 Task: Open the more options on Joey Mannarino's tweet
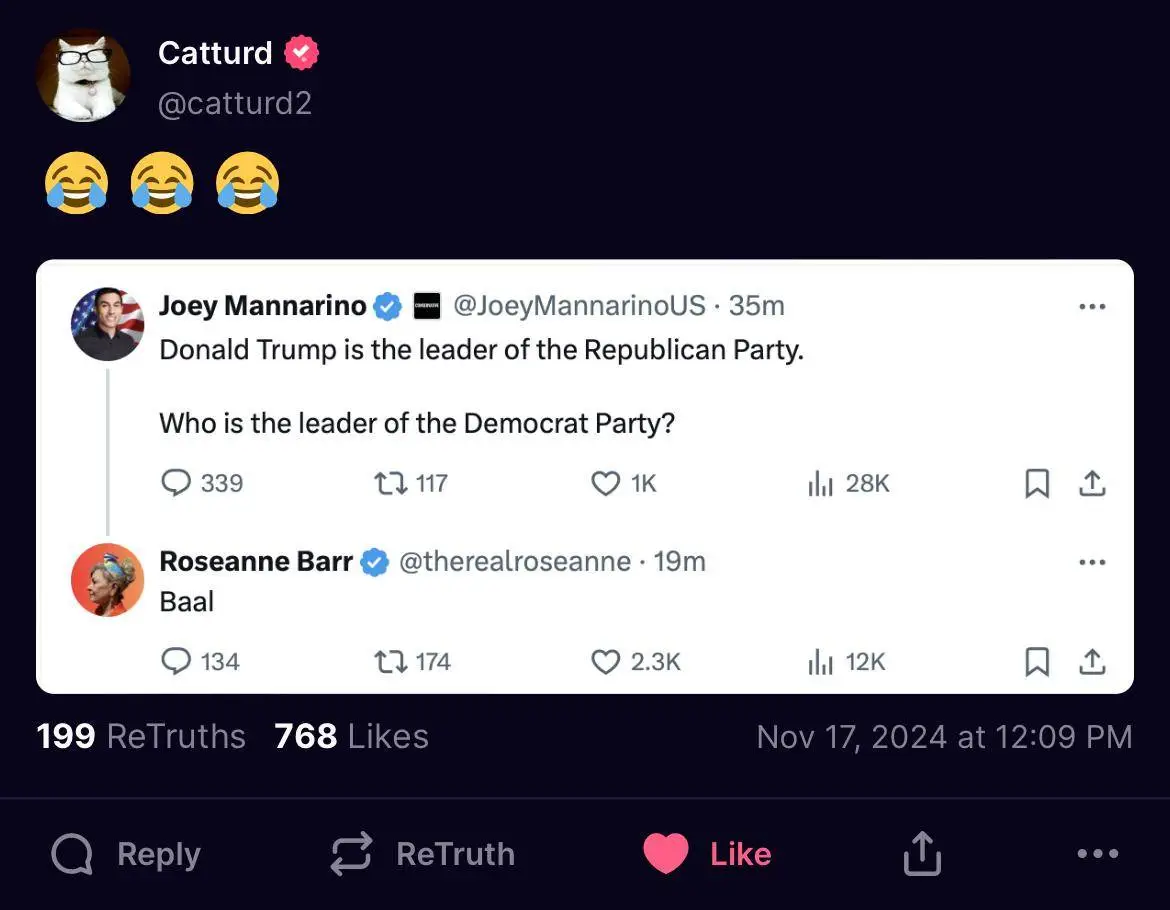click(1092, 306)
